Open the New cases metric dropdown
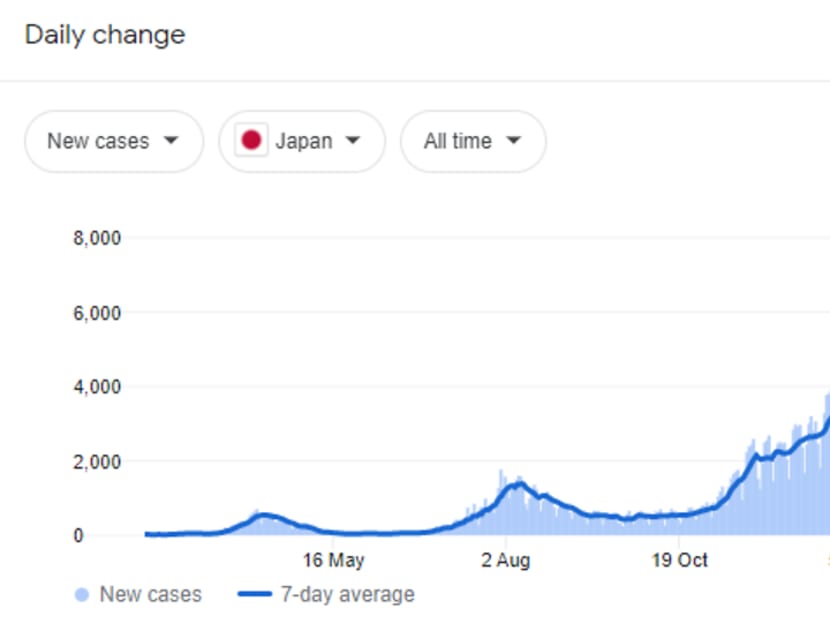This screenshot has width=830, height=622. point(113,141)
